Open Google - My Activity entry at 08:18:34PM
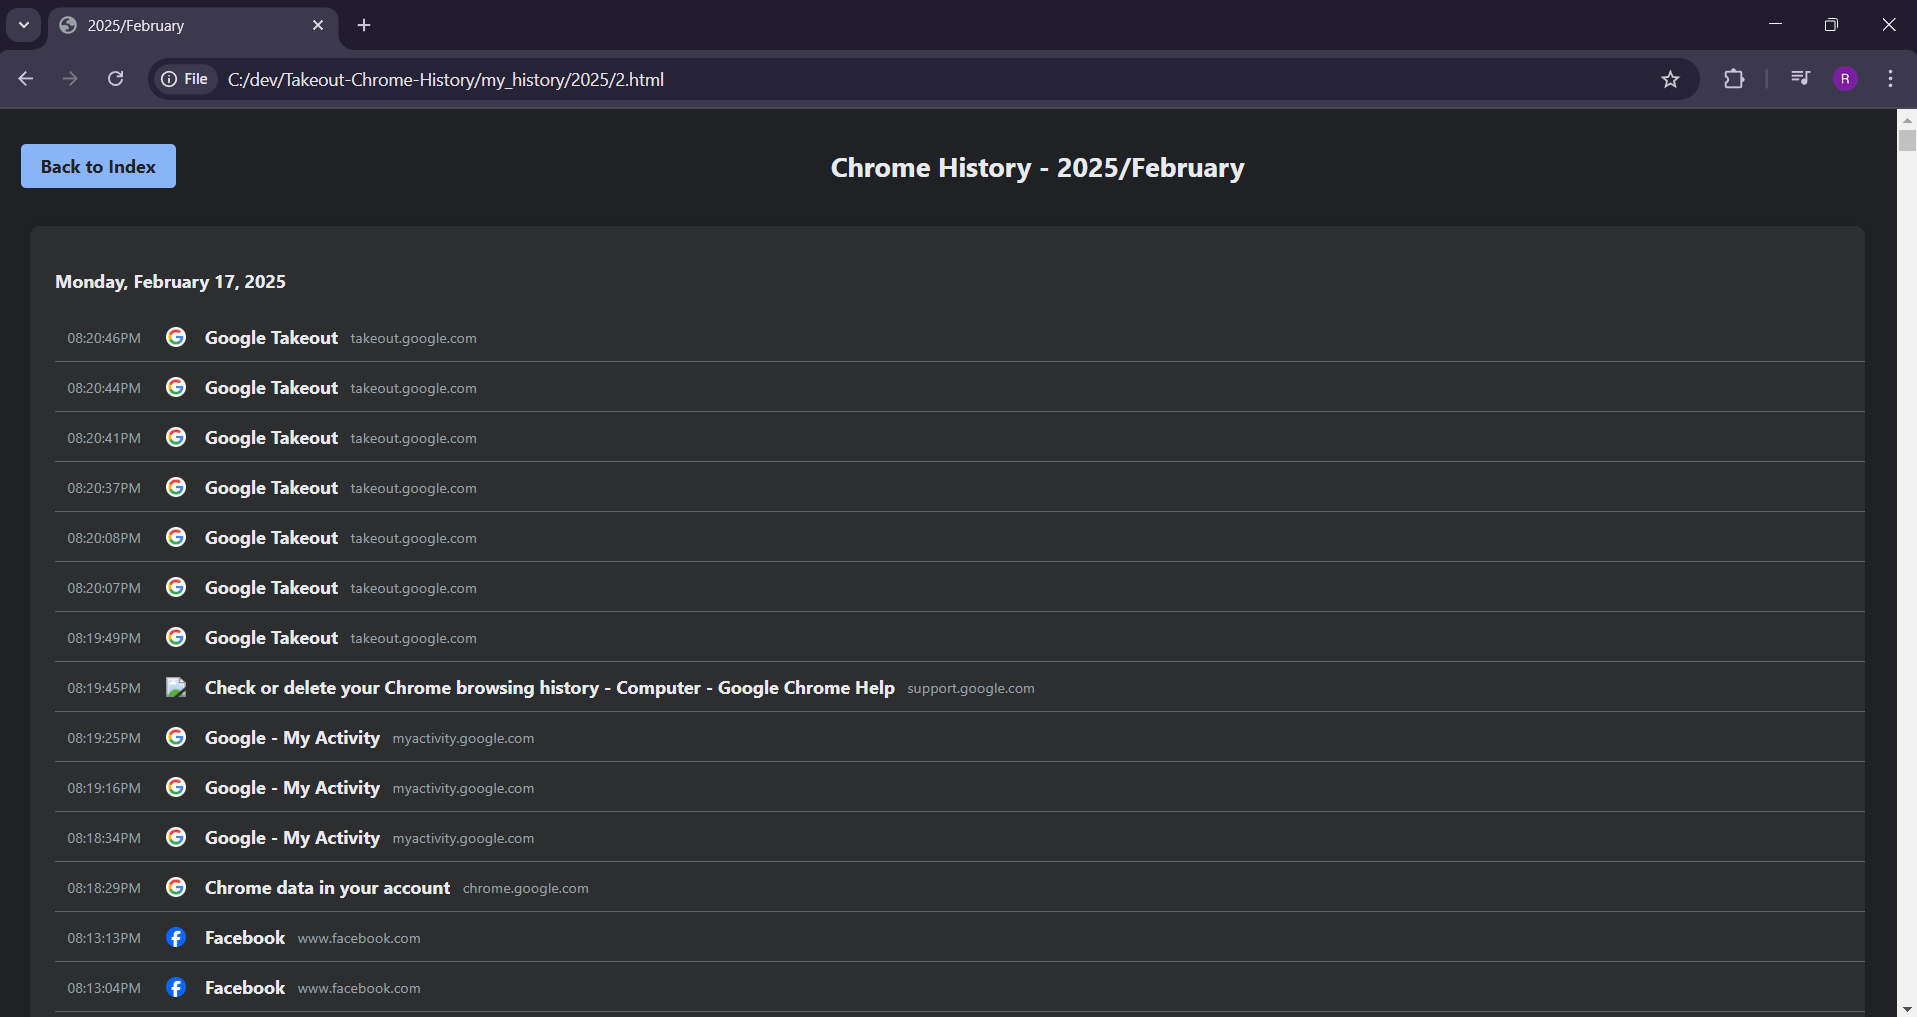 (292, 838)
